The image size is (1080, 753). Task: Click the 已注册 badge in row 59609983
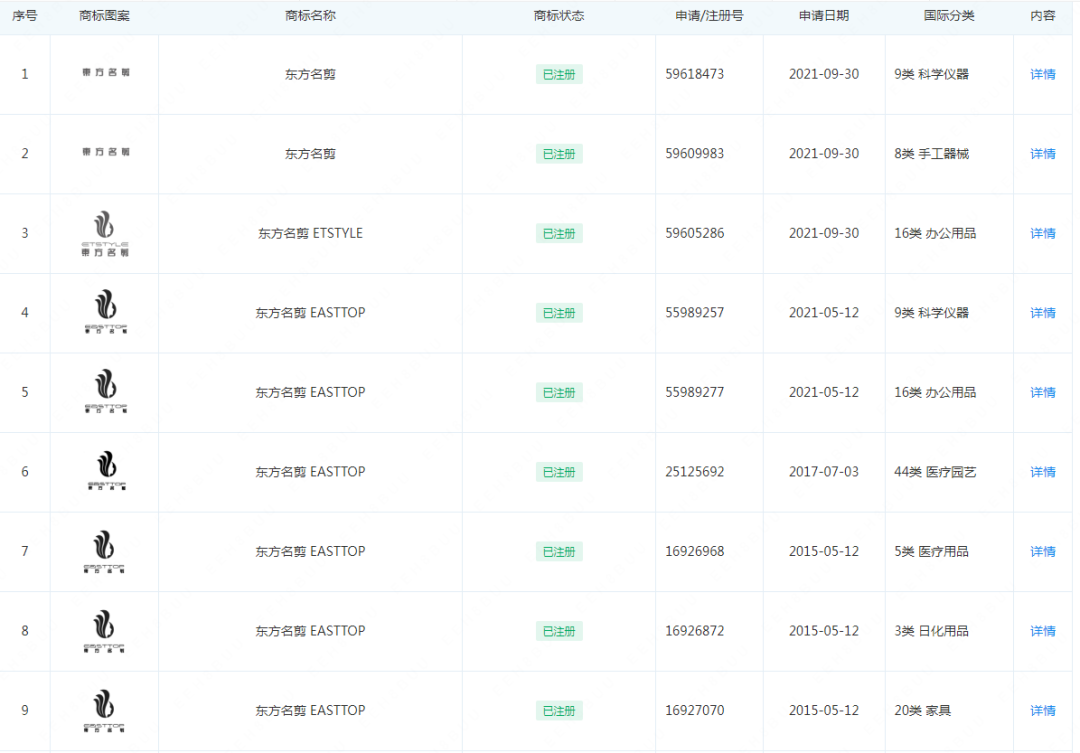click(x=559, y=154)
